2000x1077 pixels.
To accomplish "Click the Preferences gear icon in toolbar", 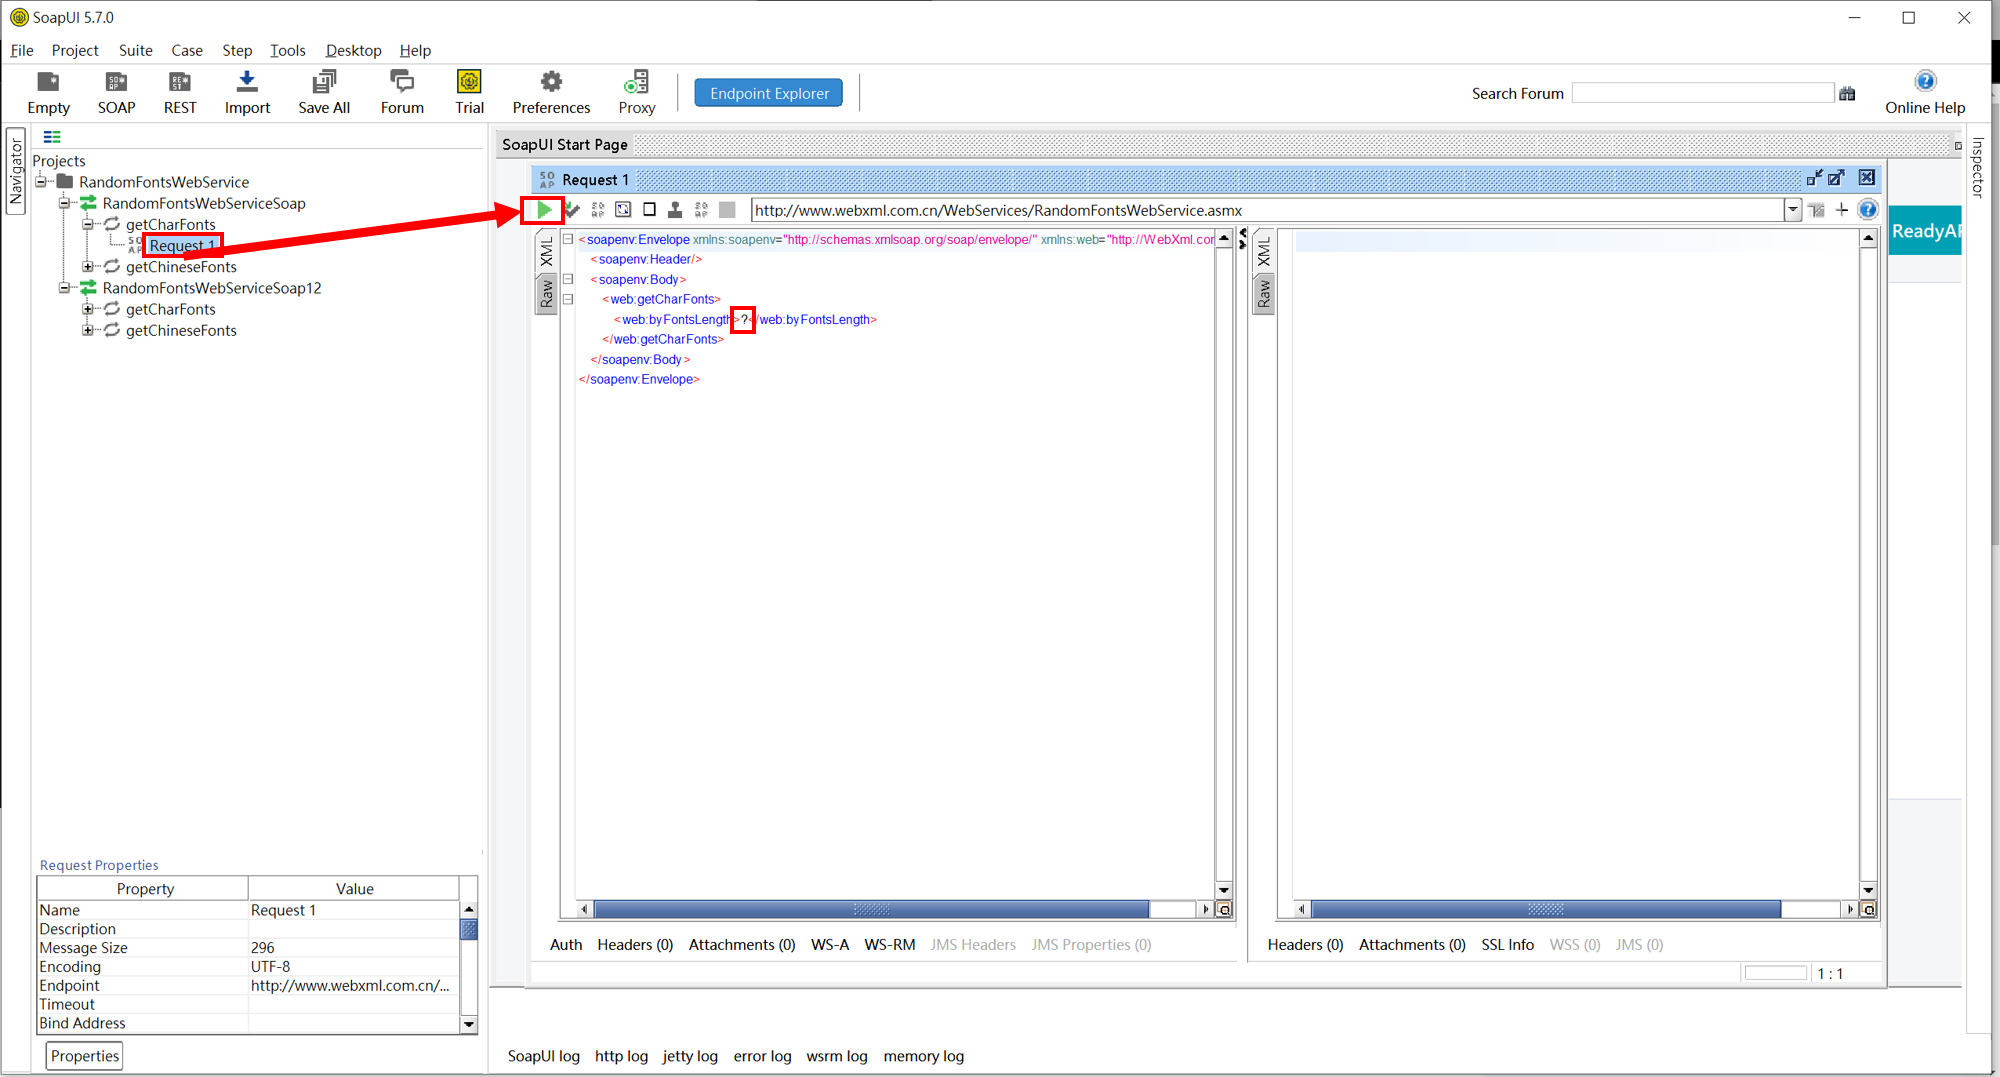I will 551,82.
